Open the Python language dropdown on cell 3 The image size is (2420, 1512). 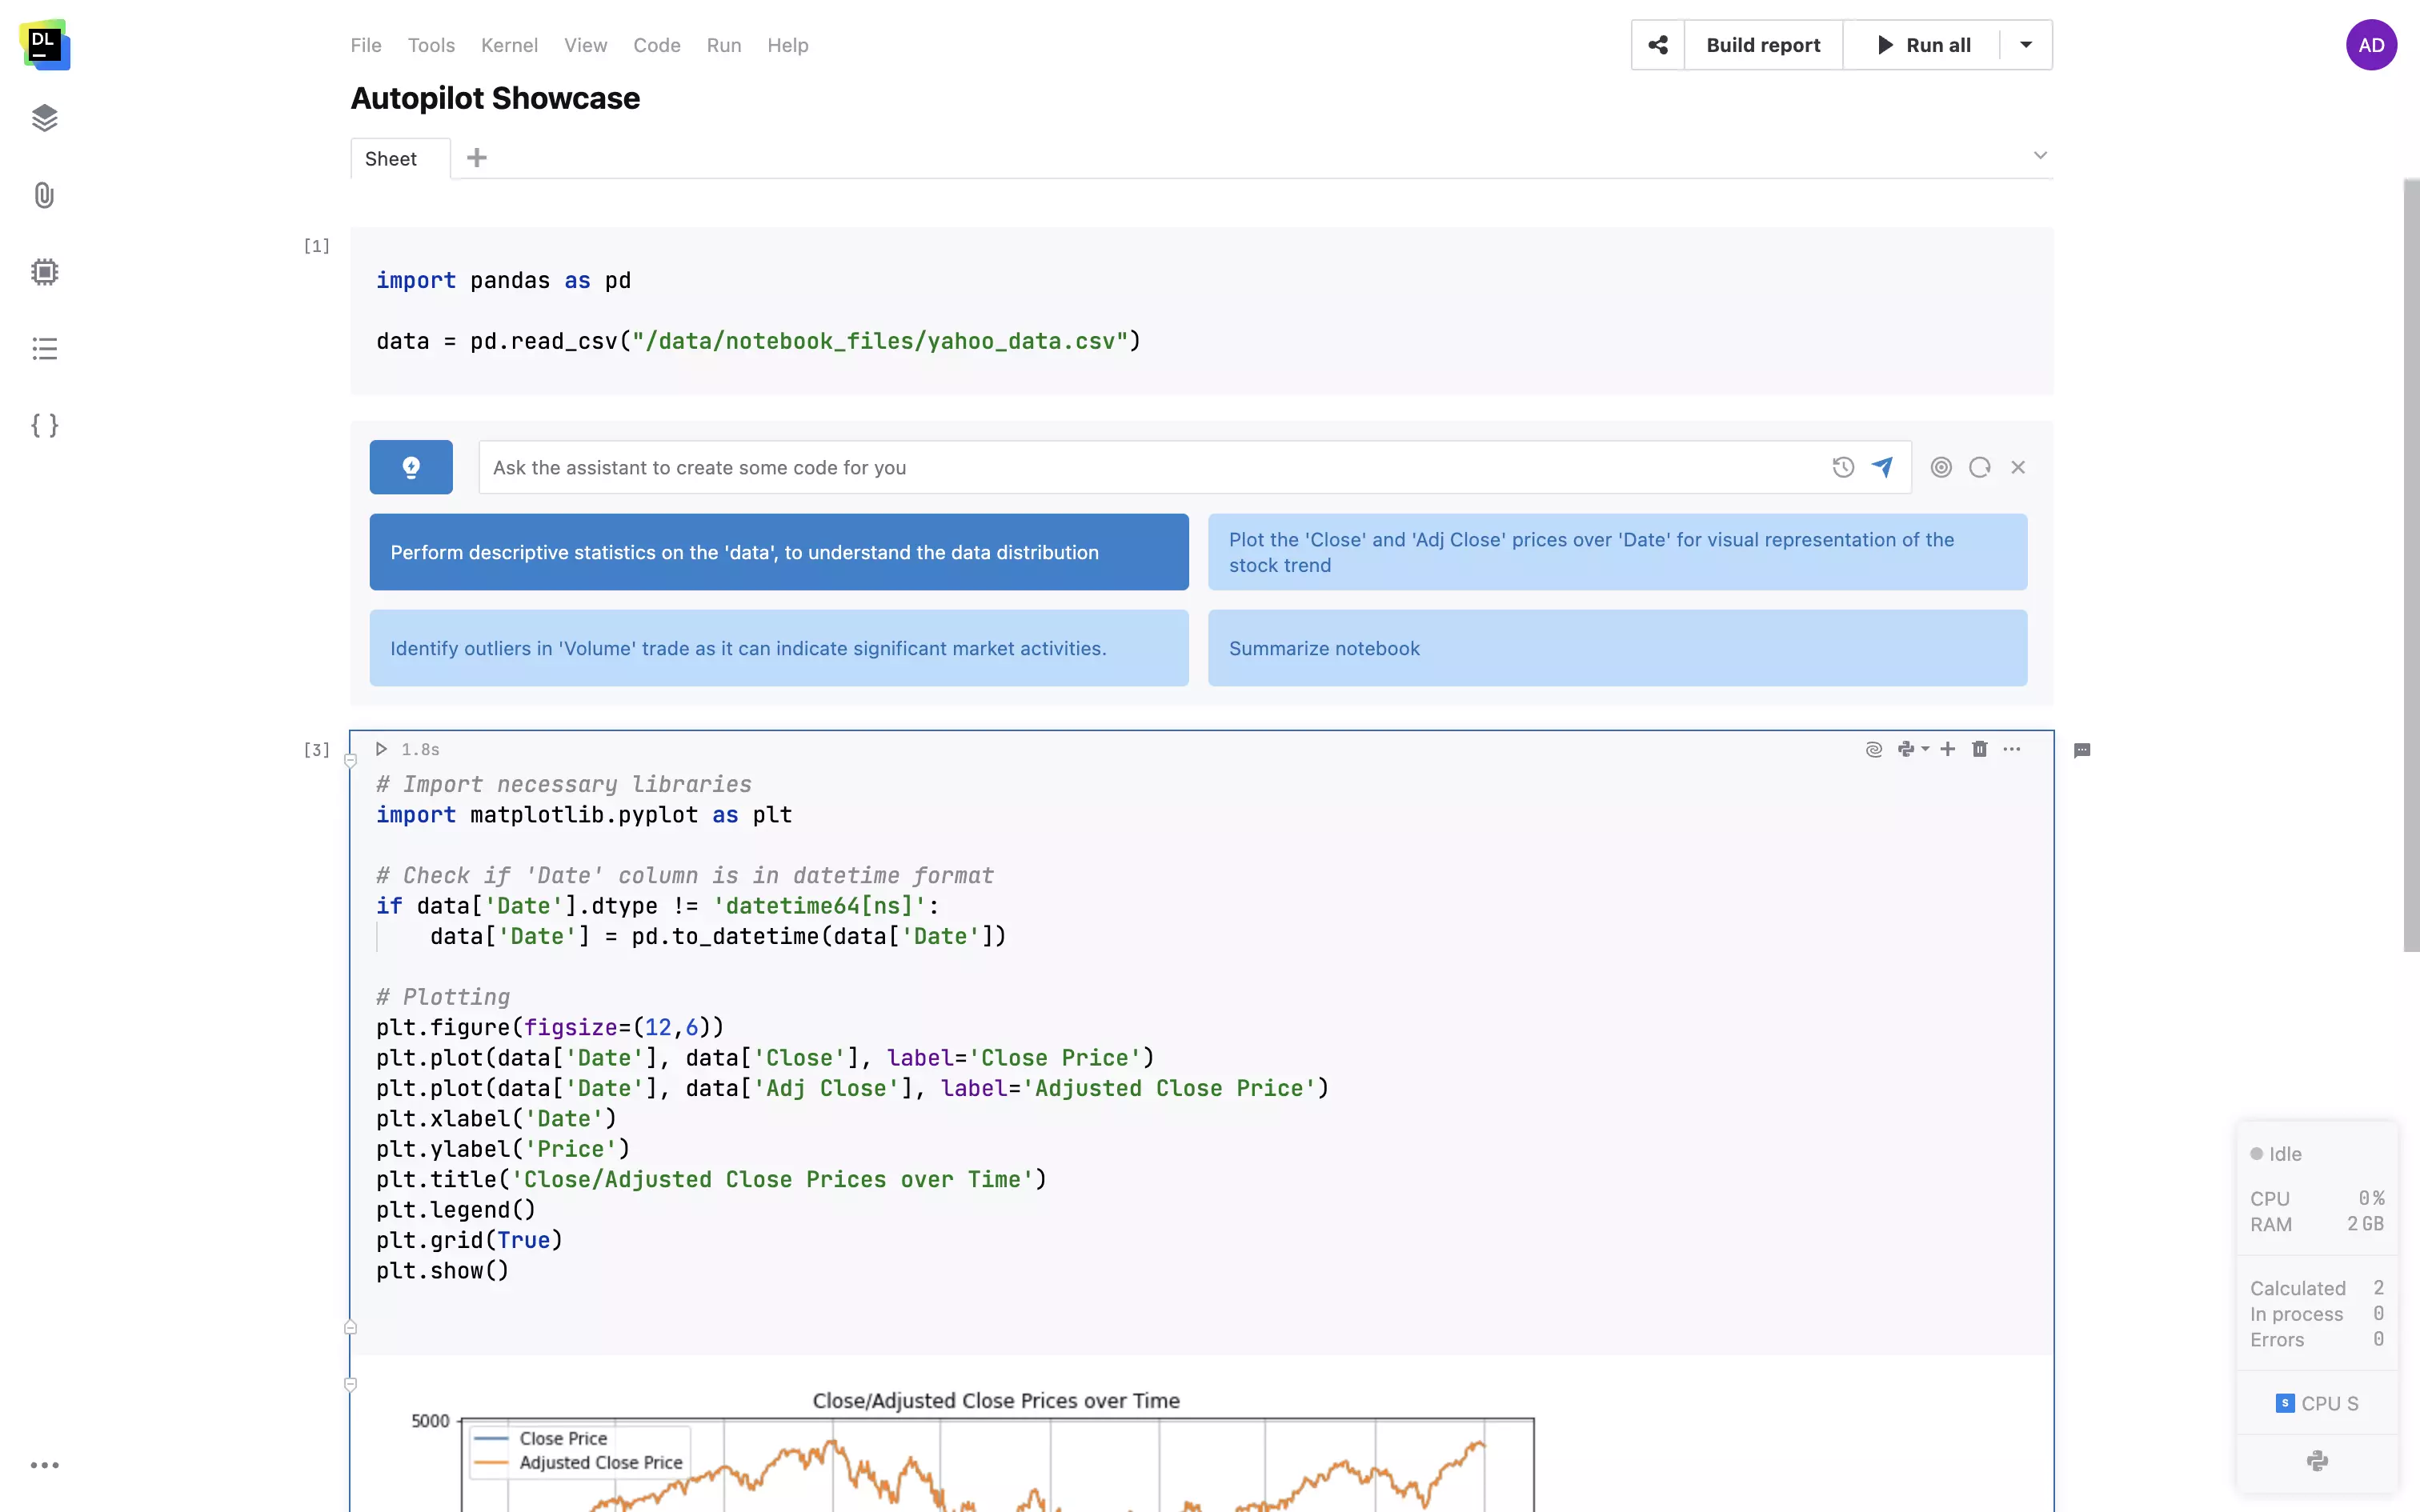(1913, 749)
